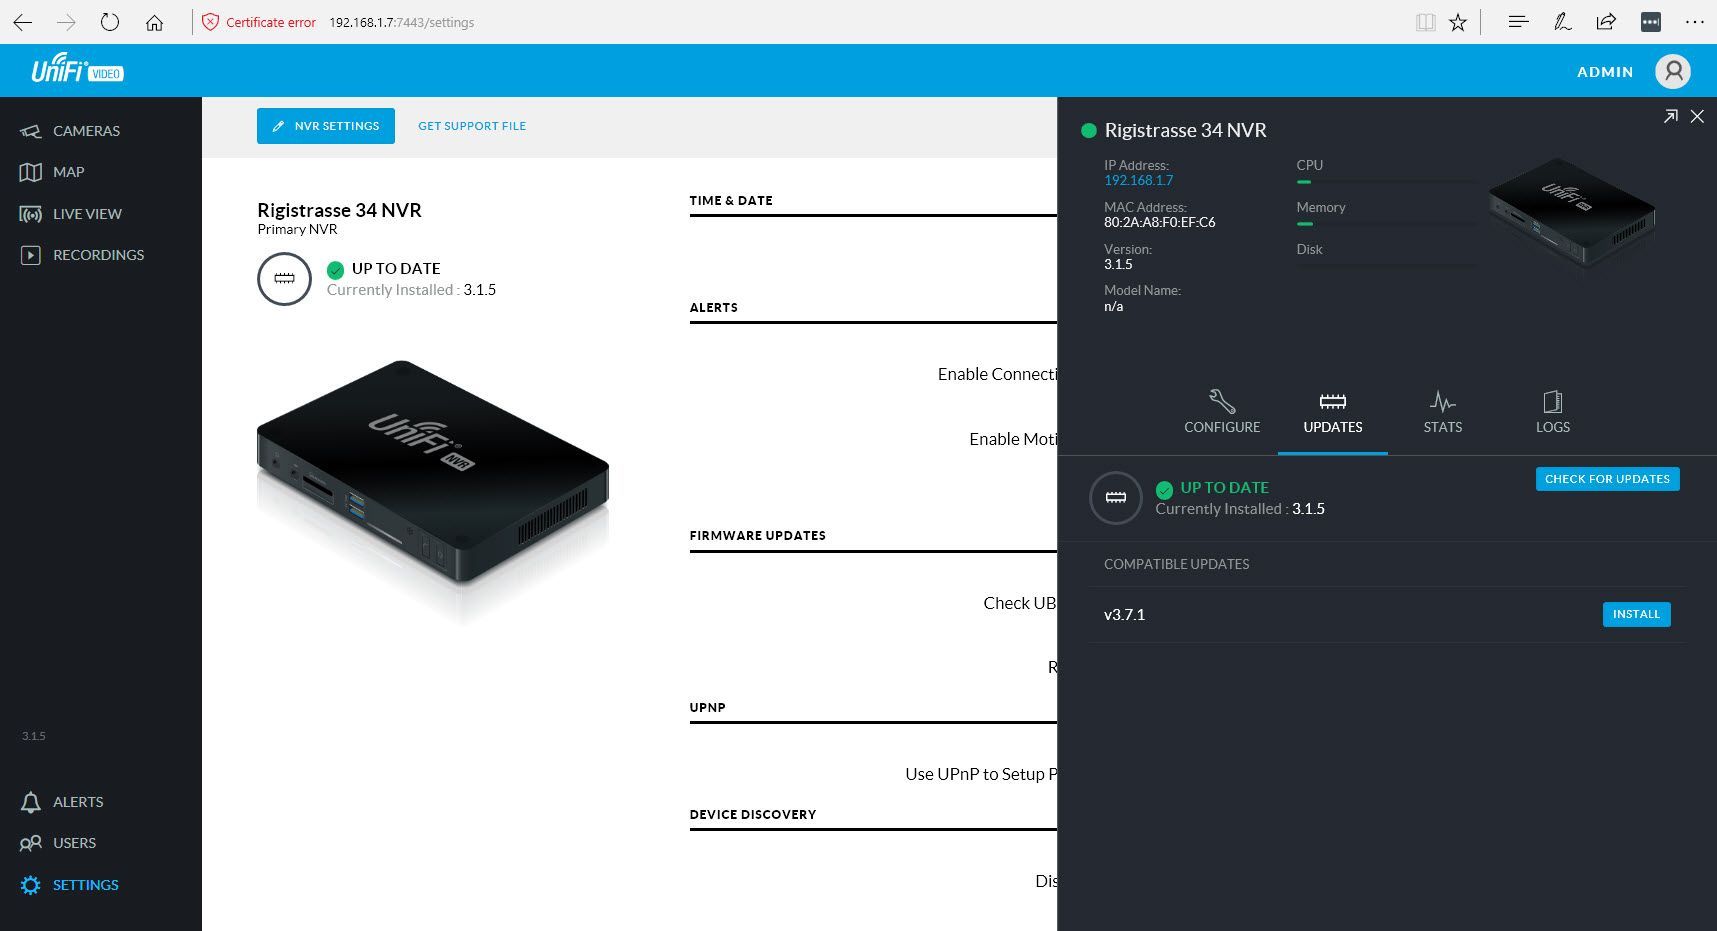The height and width of the screenshot is (931, 1717).
Task: Click the Alerts section heading on settings
Action: pyautogui.click(x=714, y=307)
